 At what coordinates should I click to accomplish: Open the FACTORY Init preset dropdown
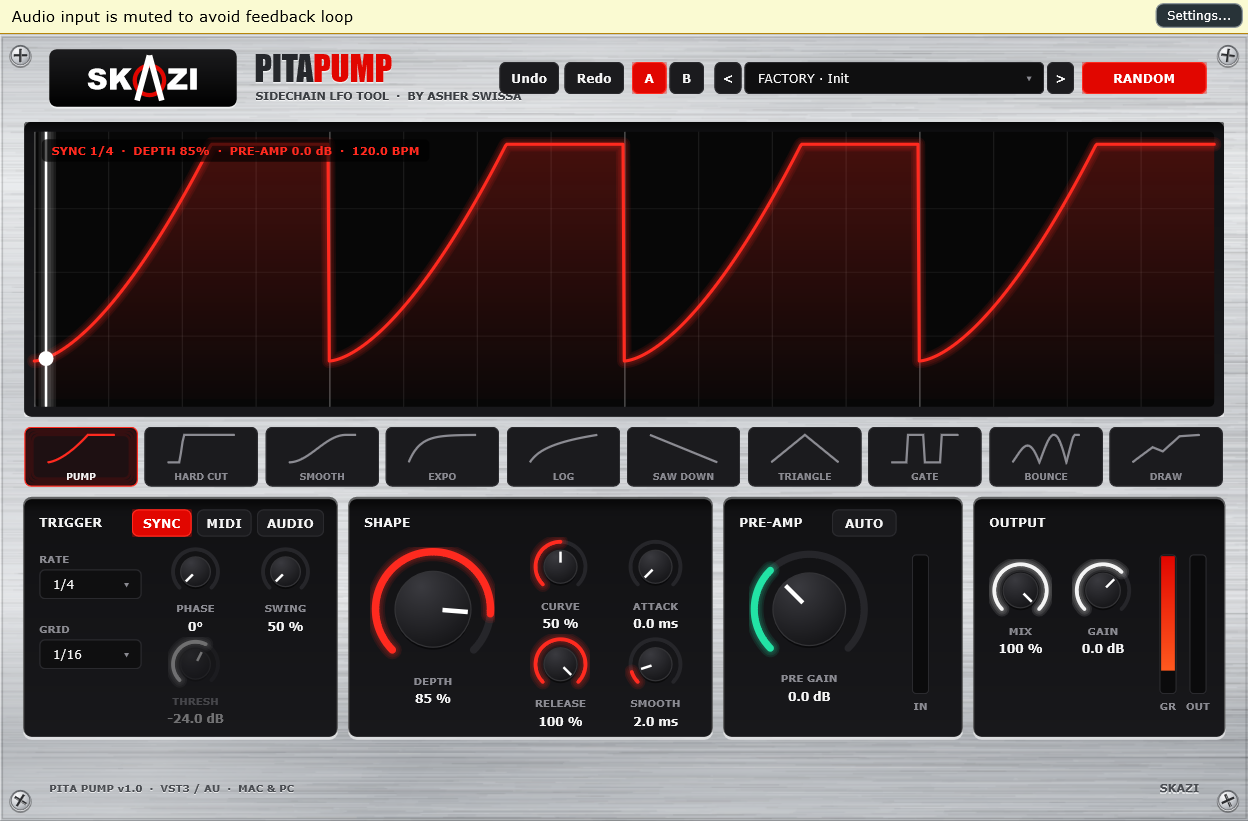pyautogui.click(x=894, y=78)
